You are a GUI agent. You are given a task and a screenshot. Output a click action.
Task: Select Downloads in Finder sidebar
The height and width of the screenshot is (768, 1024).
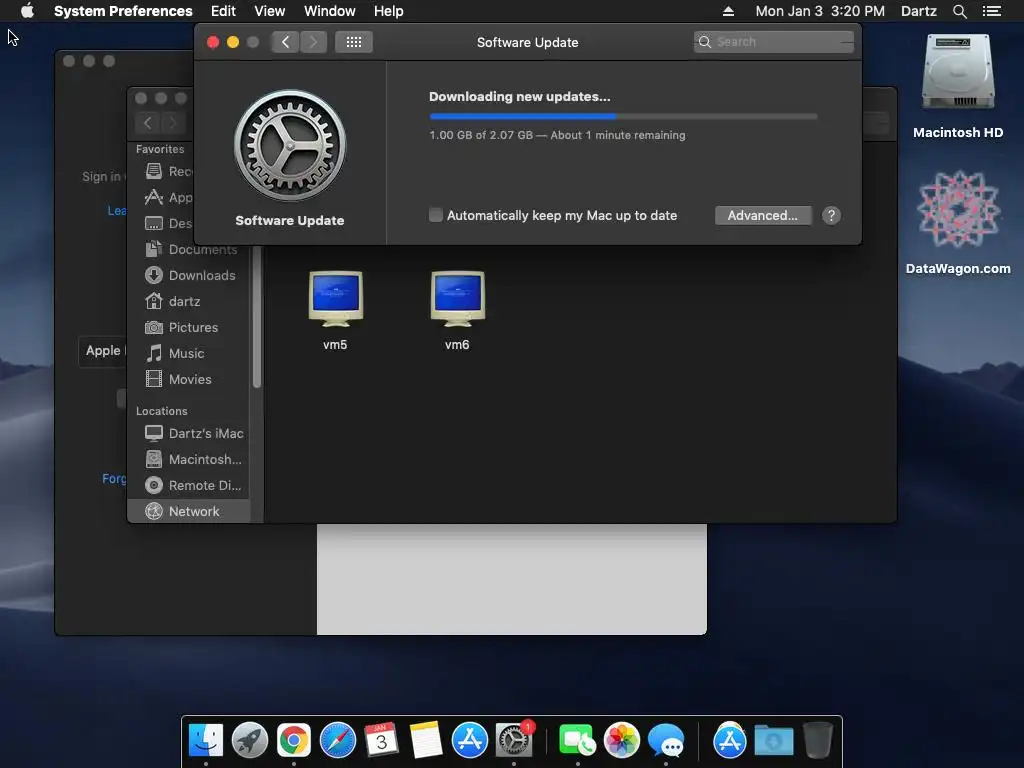pyautogui.click(x=191, y=275)
